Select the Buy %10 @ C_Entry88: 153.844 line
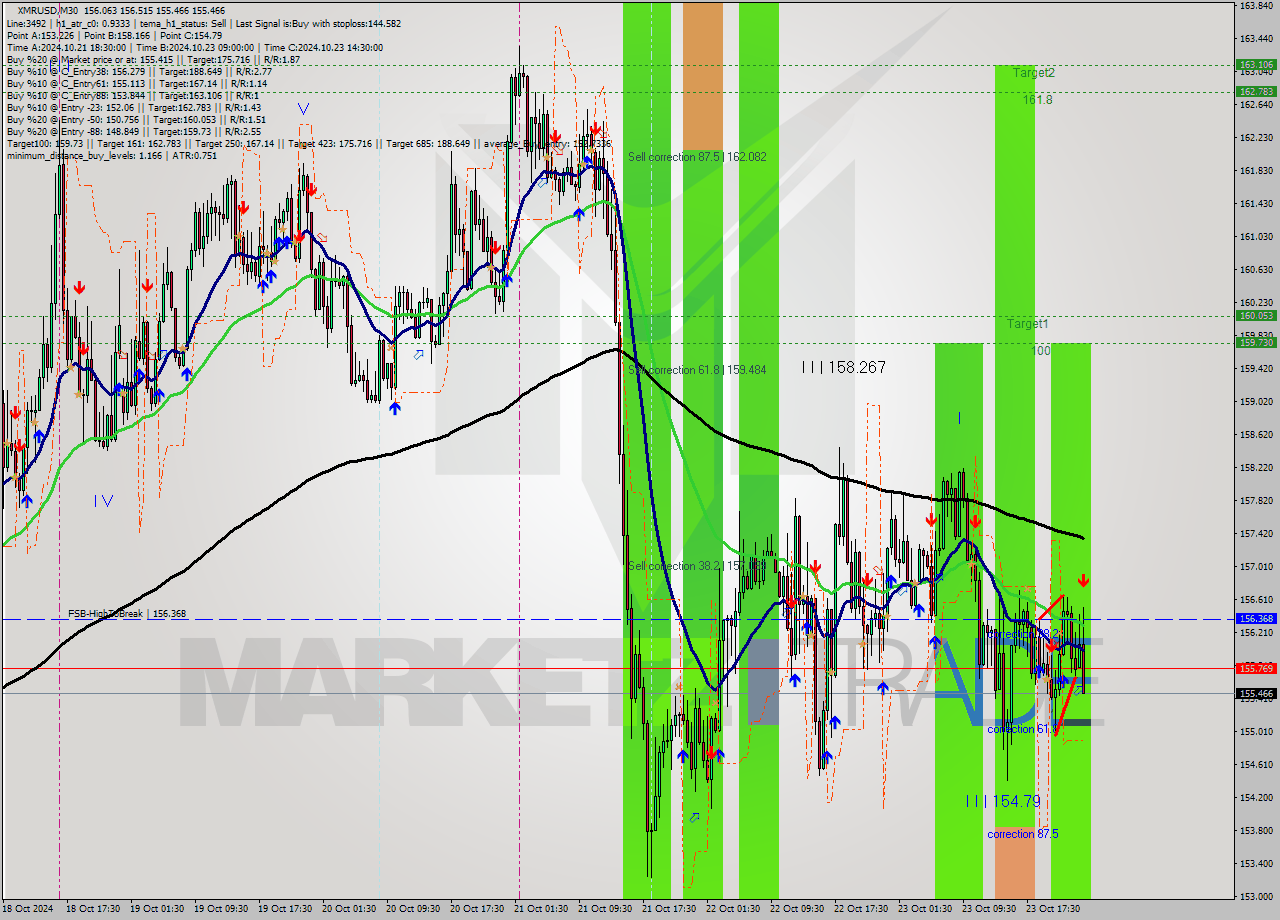Screen dimensions: 1280x920 coord(132,95)
